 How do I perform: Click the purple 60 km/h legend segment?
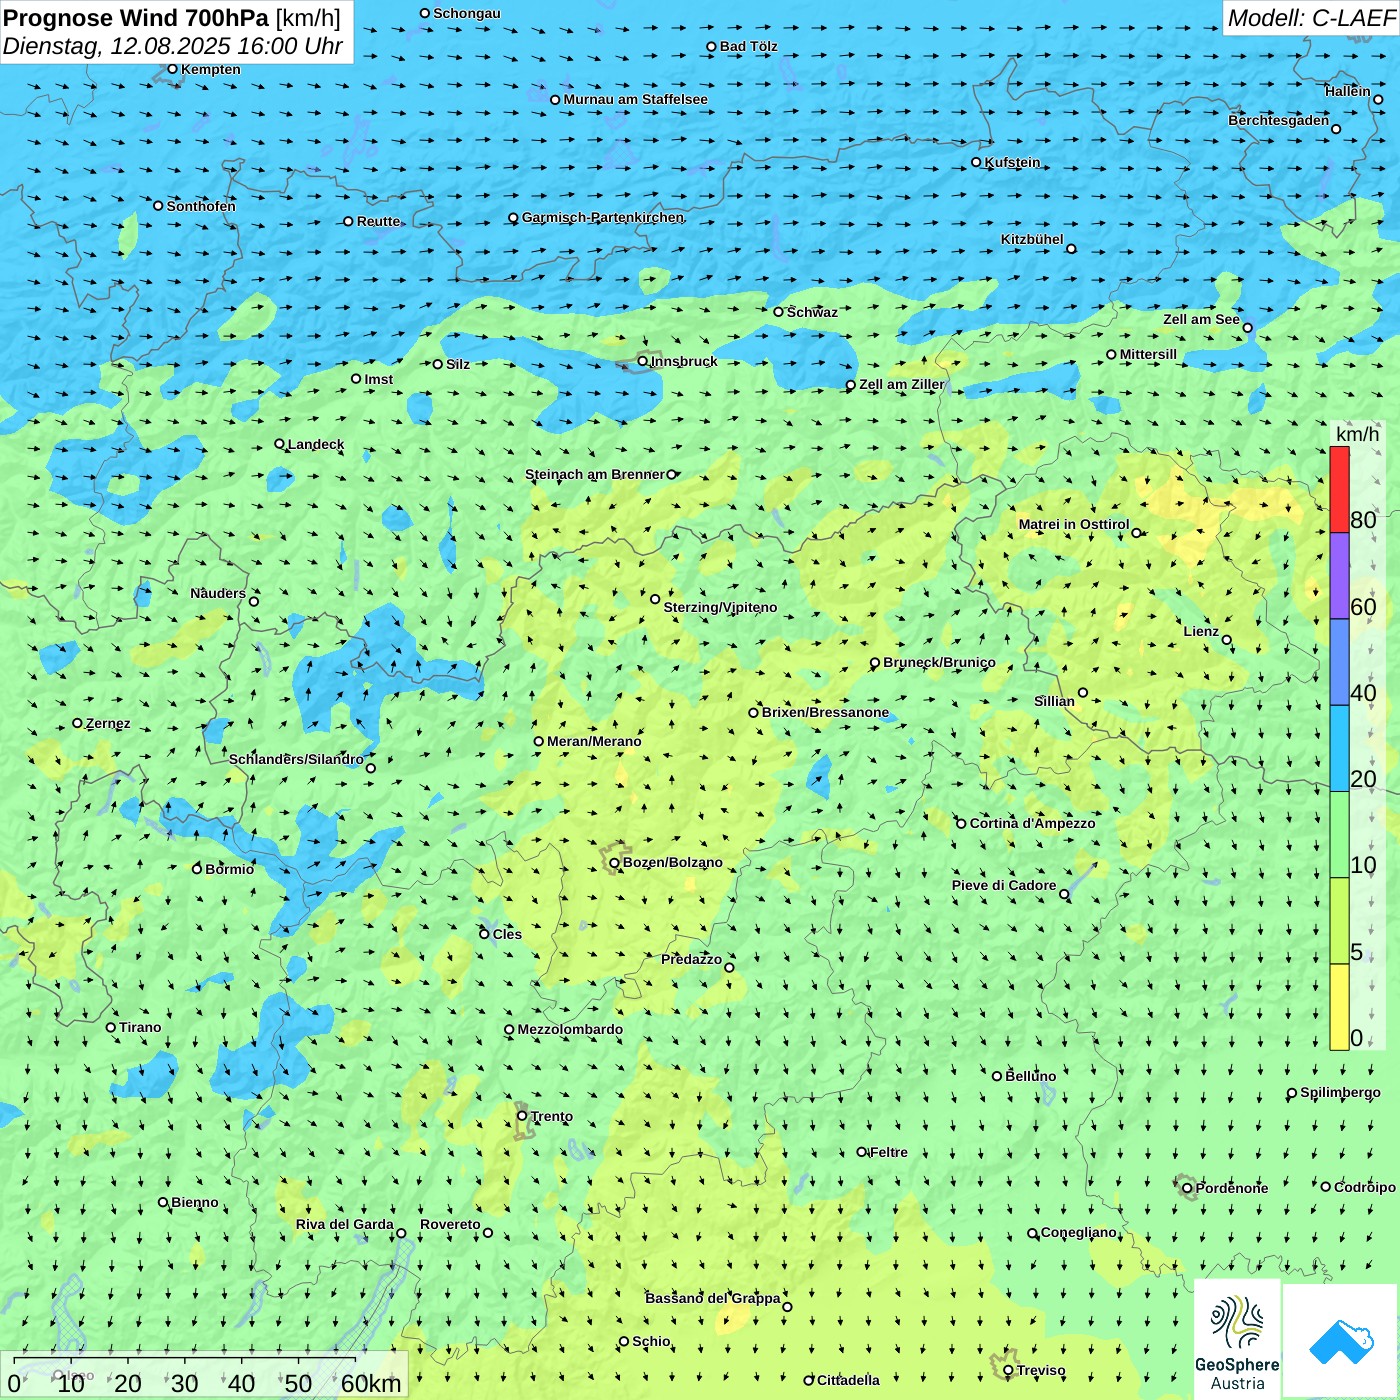pyautogui.click(x=1339, y=576)
